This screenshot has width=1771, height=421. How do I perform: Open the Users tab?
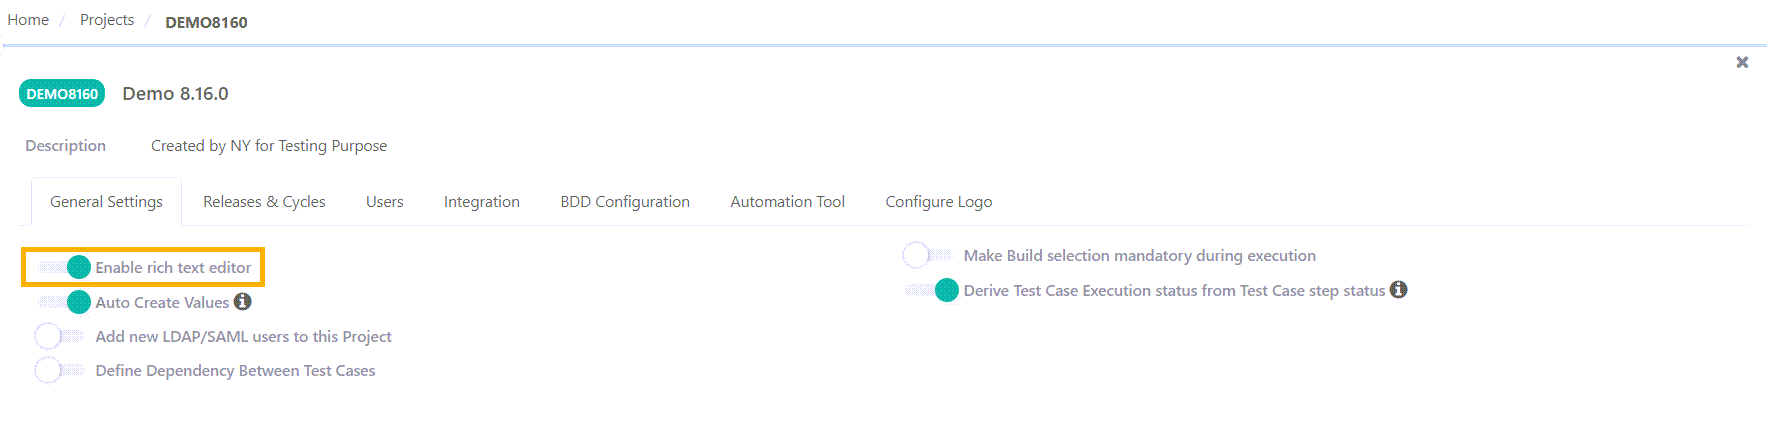[x=384, y=202]
